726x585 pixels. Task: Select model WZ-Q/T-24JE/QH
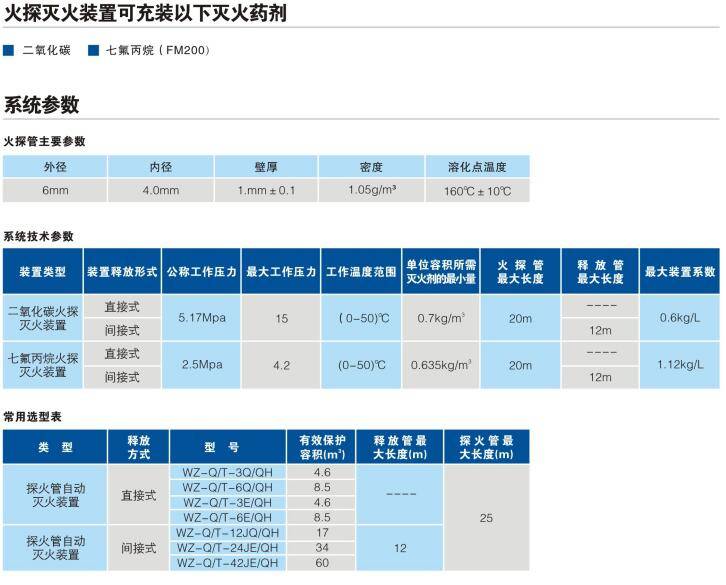click(228, 547)
